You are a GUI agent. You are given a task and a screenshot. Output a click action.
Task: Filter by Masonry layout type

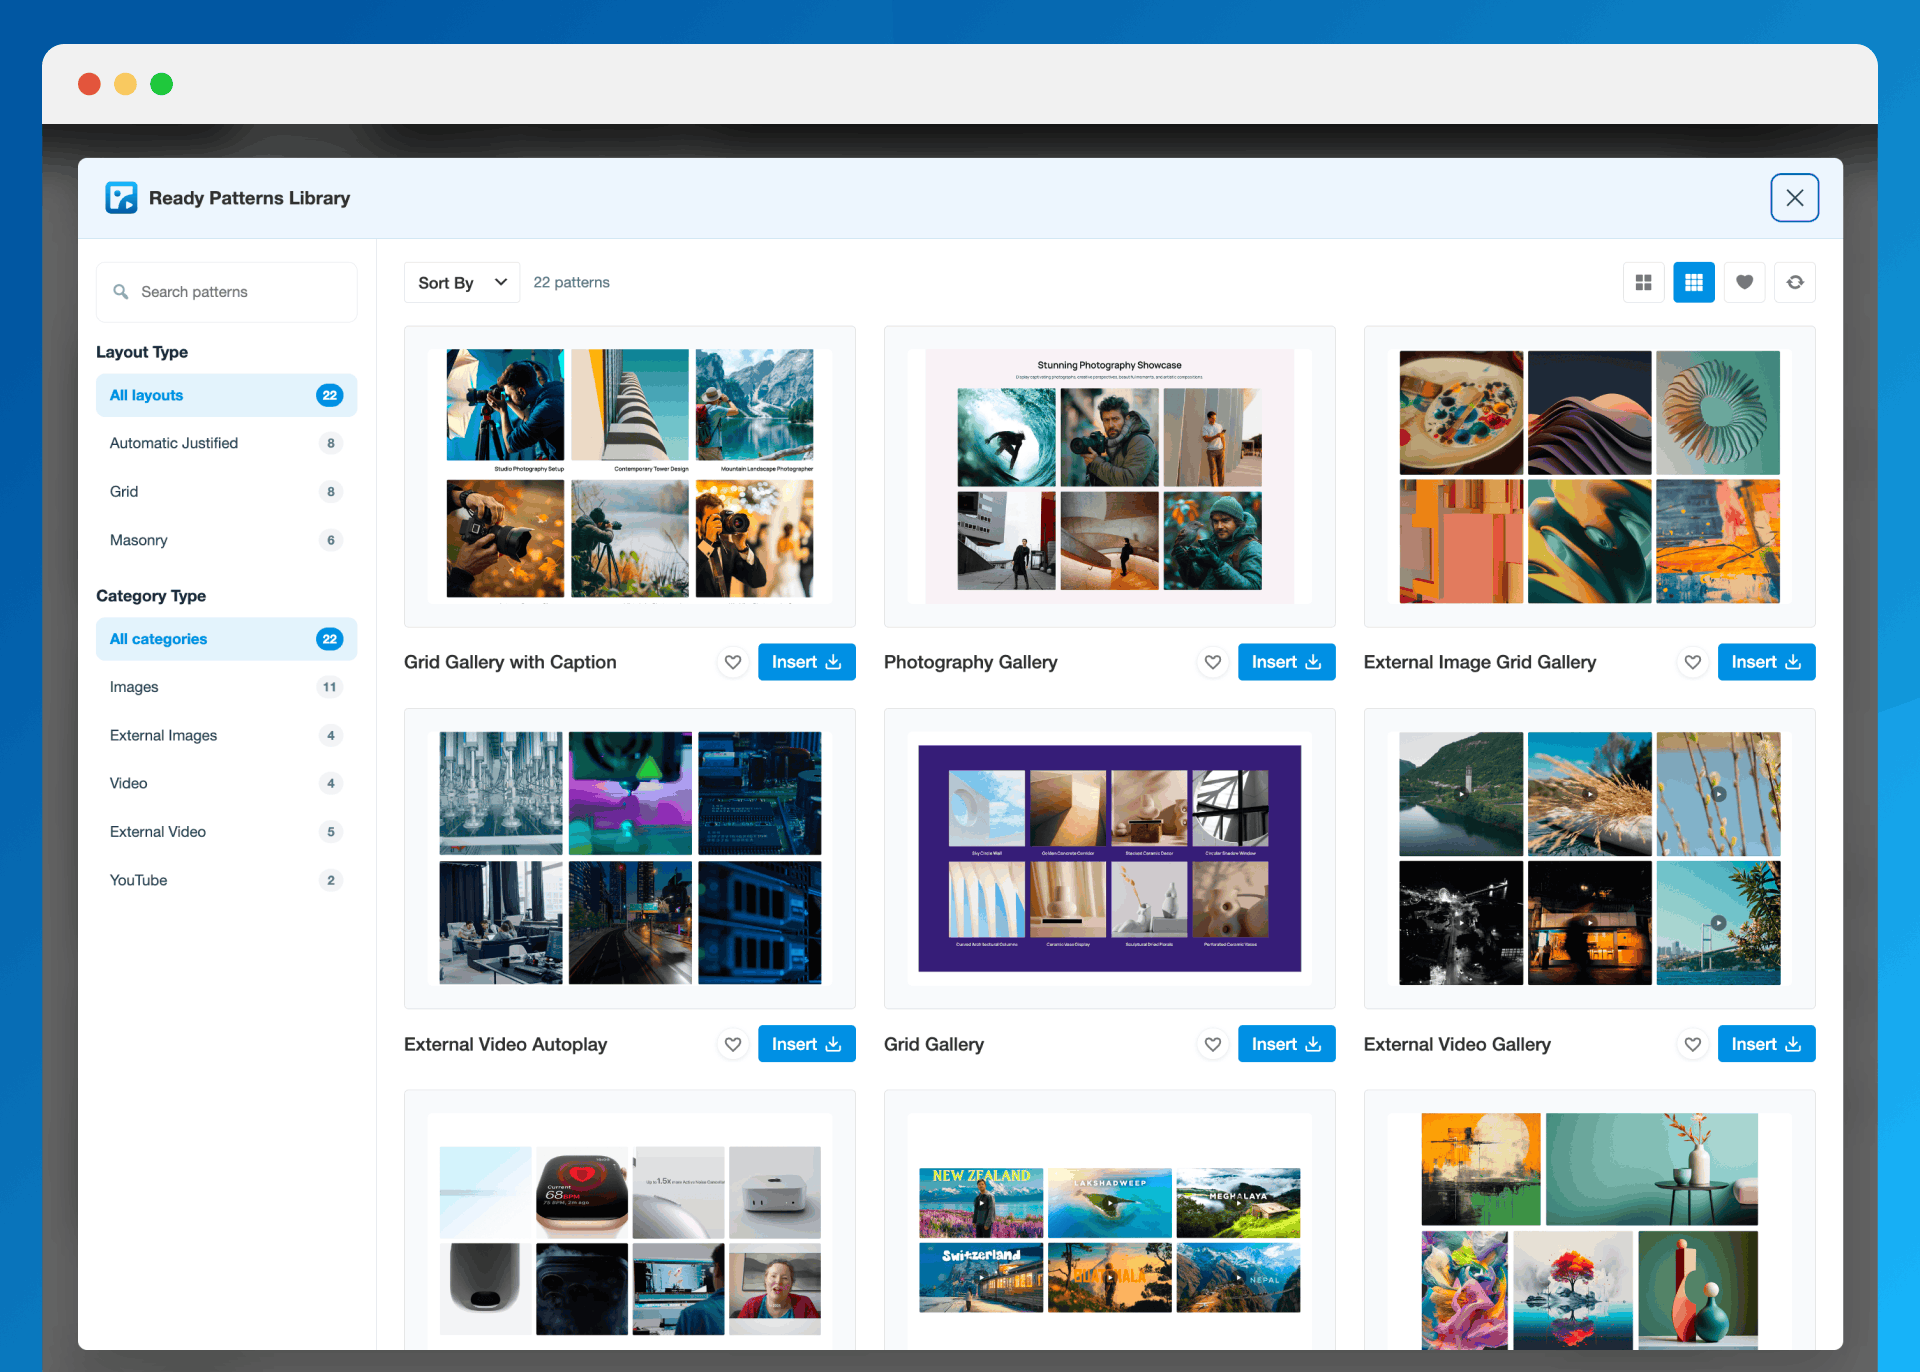[x=226, y=540]
